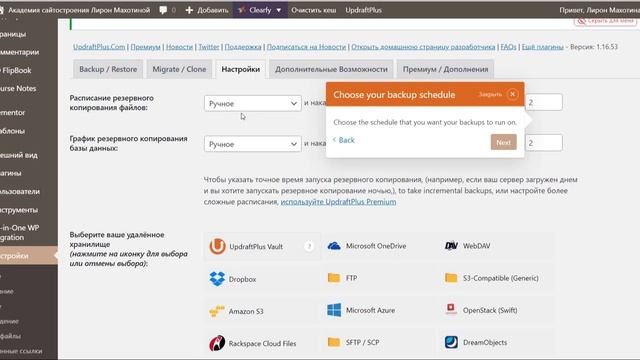This screenshot has height=360, width=640.
Task: Open the Подписаться на Новости link
Action: [x=306, y=47]
